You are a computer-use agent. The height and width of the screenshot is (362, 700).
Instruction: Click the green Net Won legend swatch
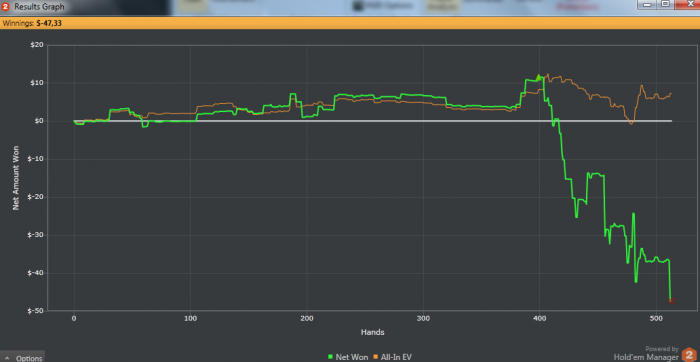point(330,357)
